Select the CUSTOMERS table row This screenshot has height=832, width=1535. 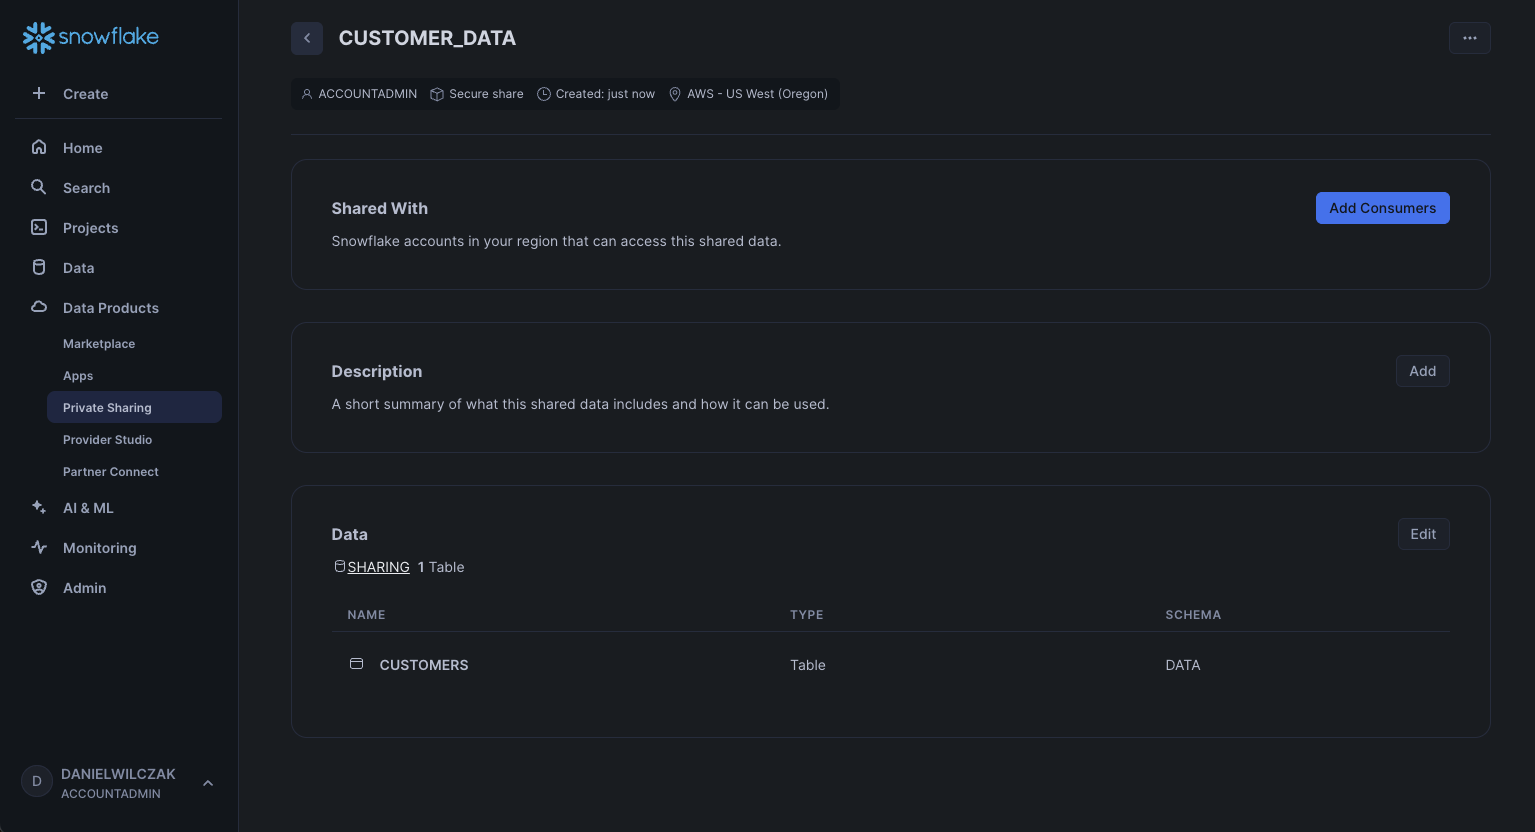(x=424, y=665)
